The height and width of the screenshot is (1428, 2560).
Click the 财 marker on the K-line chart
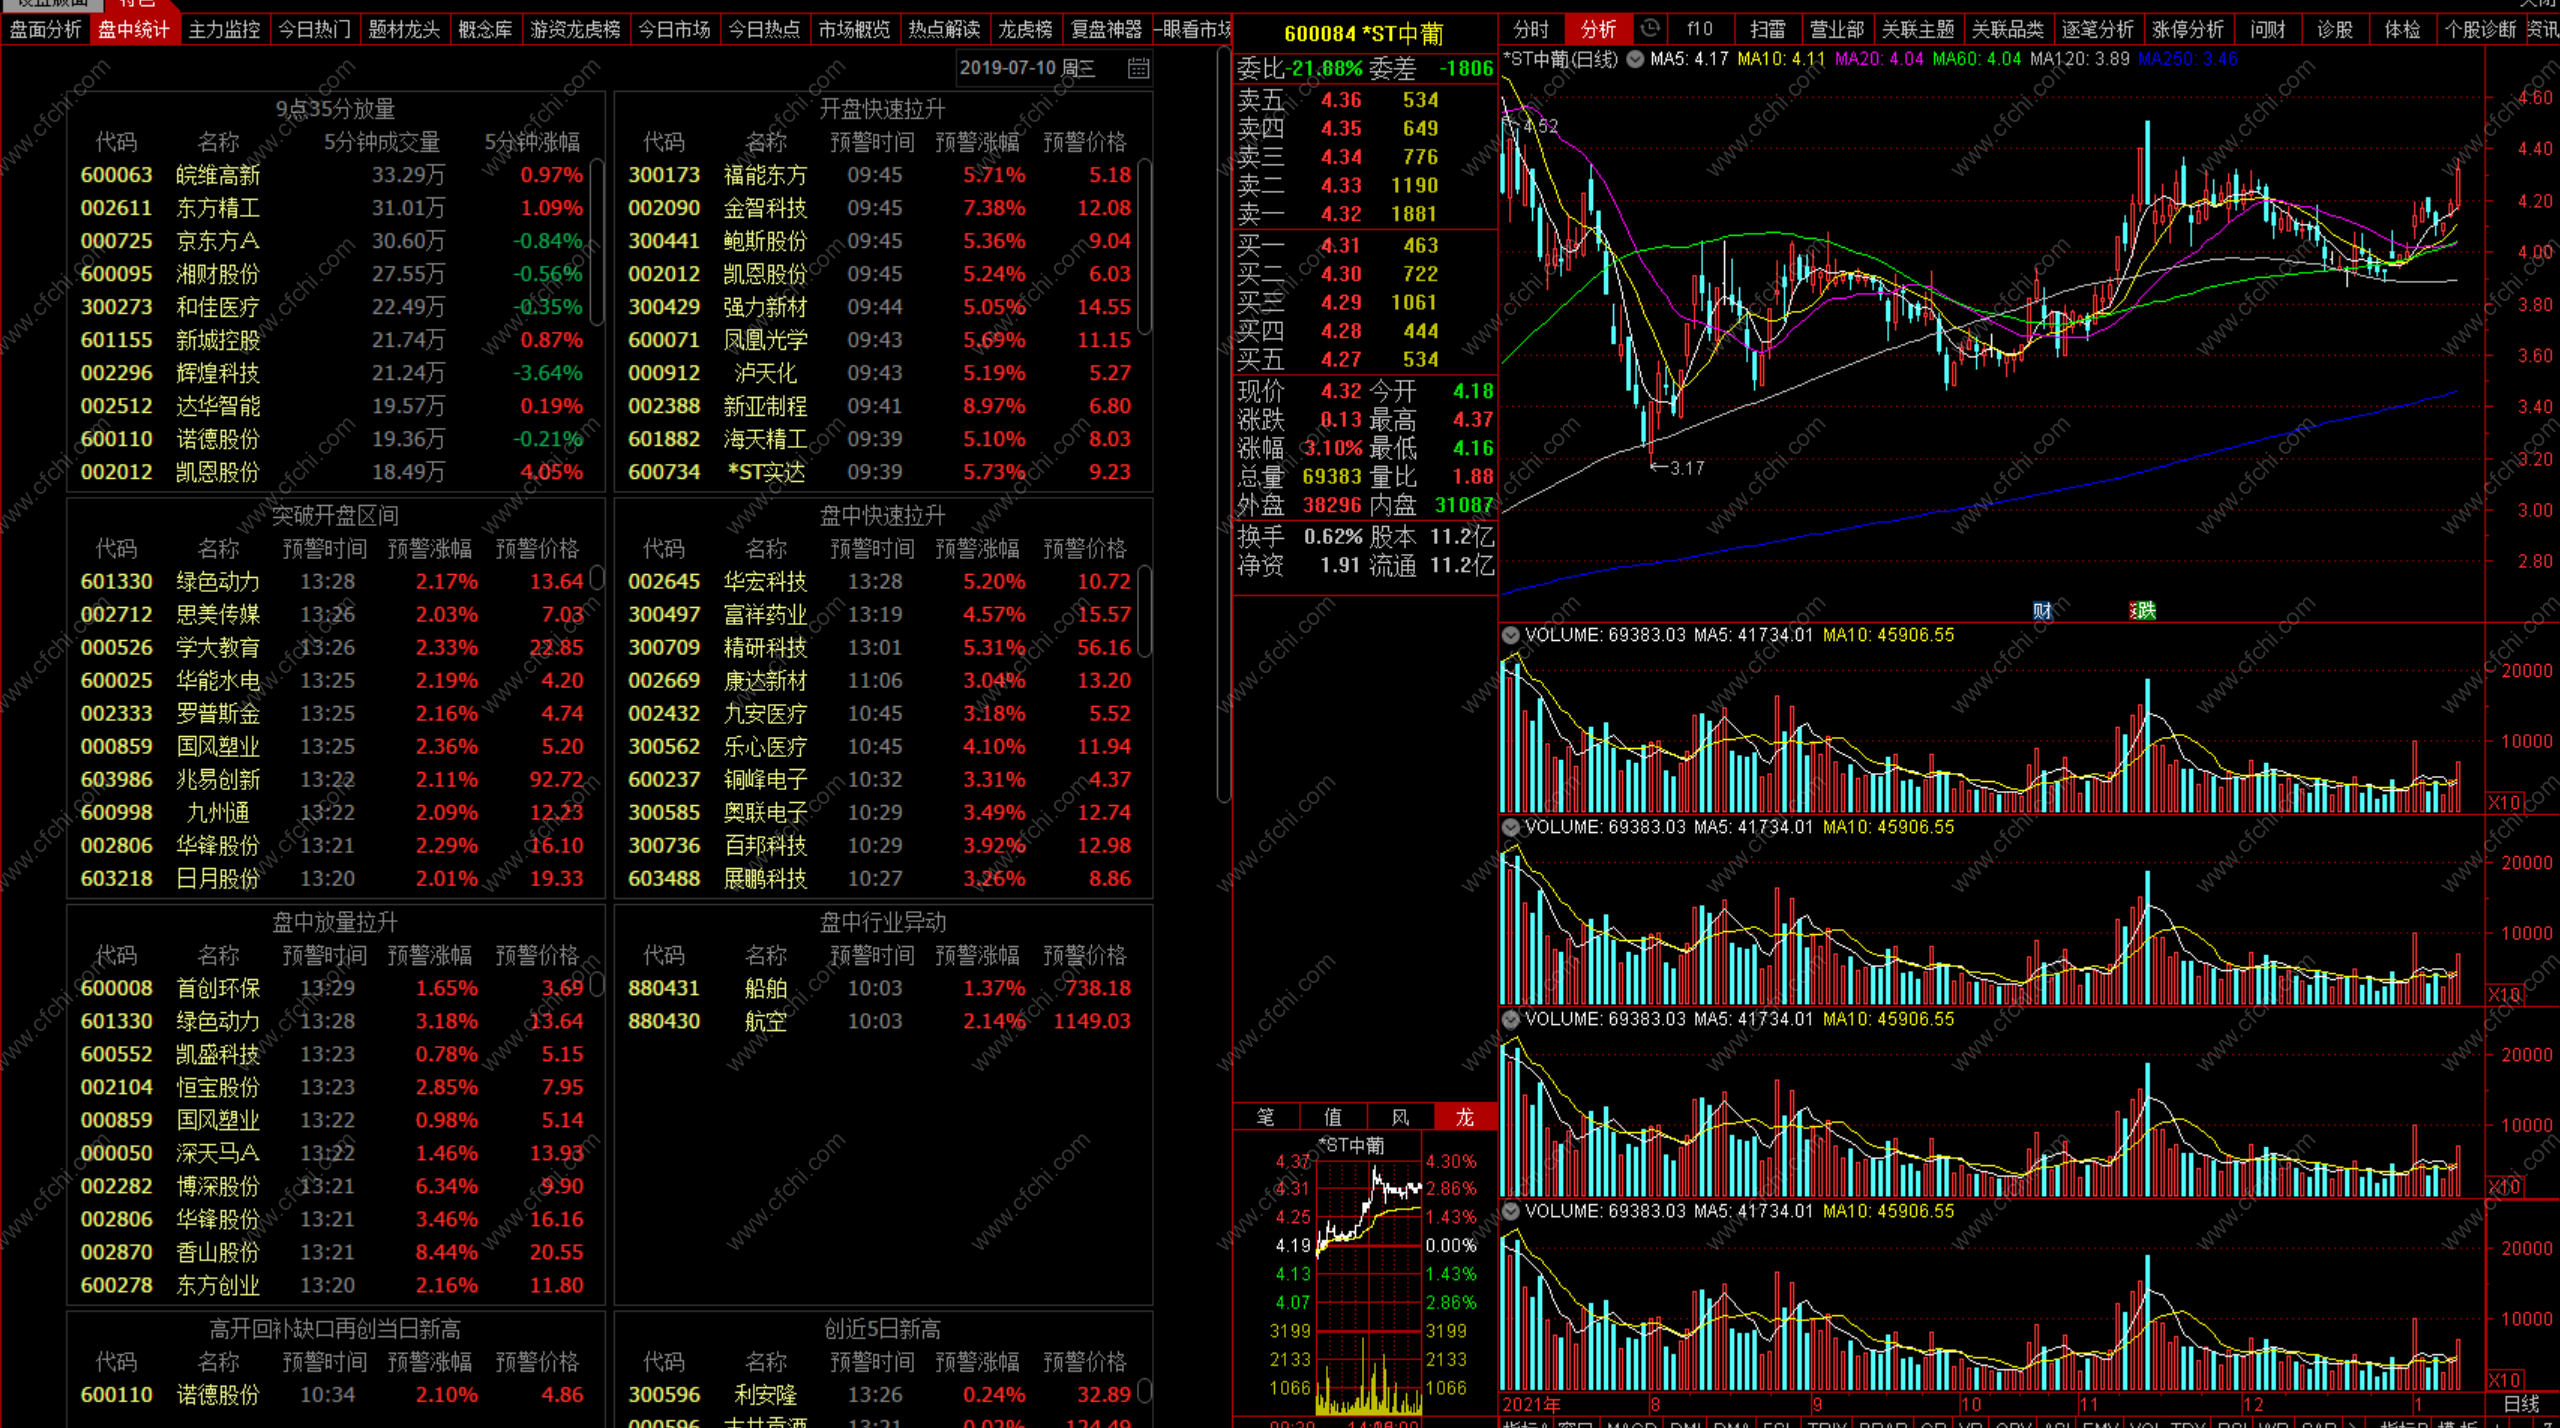coord(2042,610)
